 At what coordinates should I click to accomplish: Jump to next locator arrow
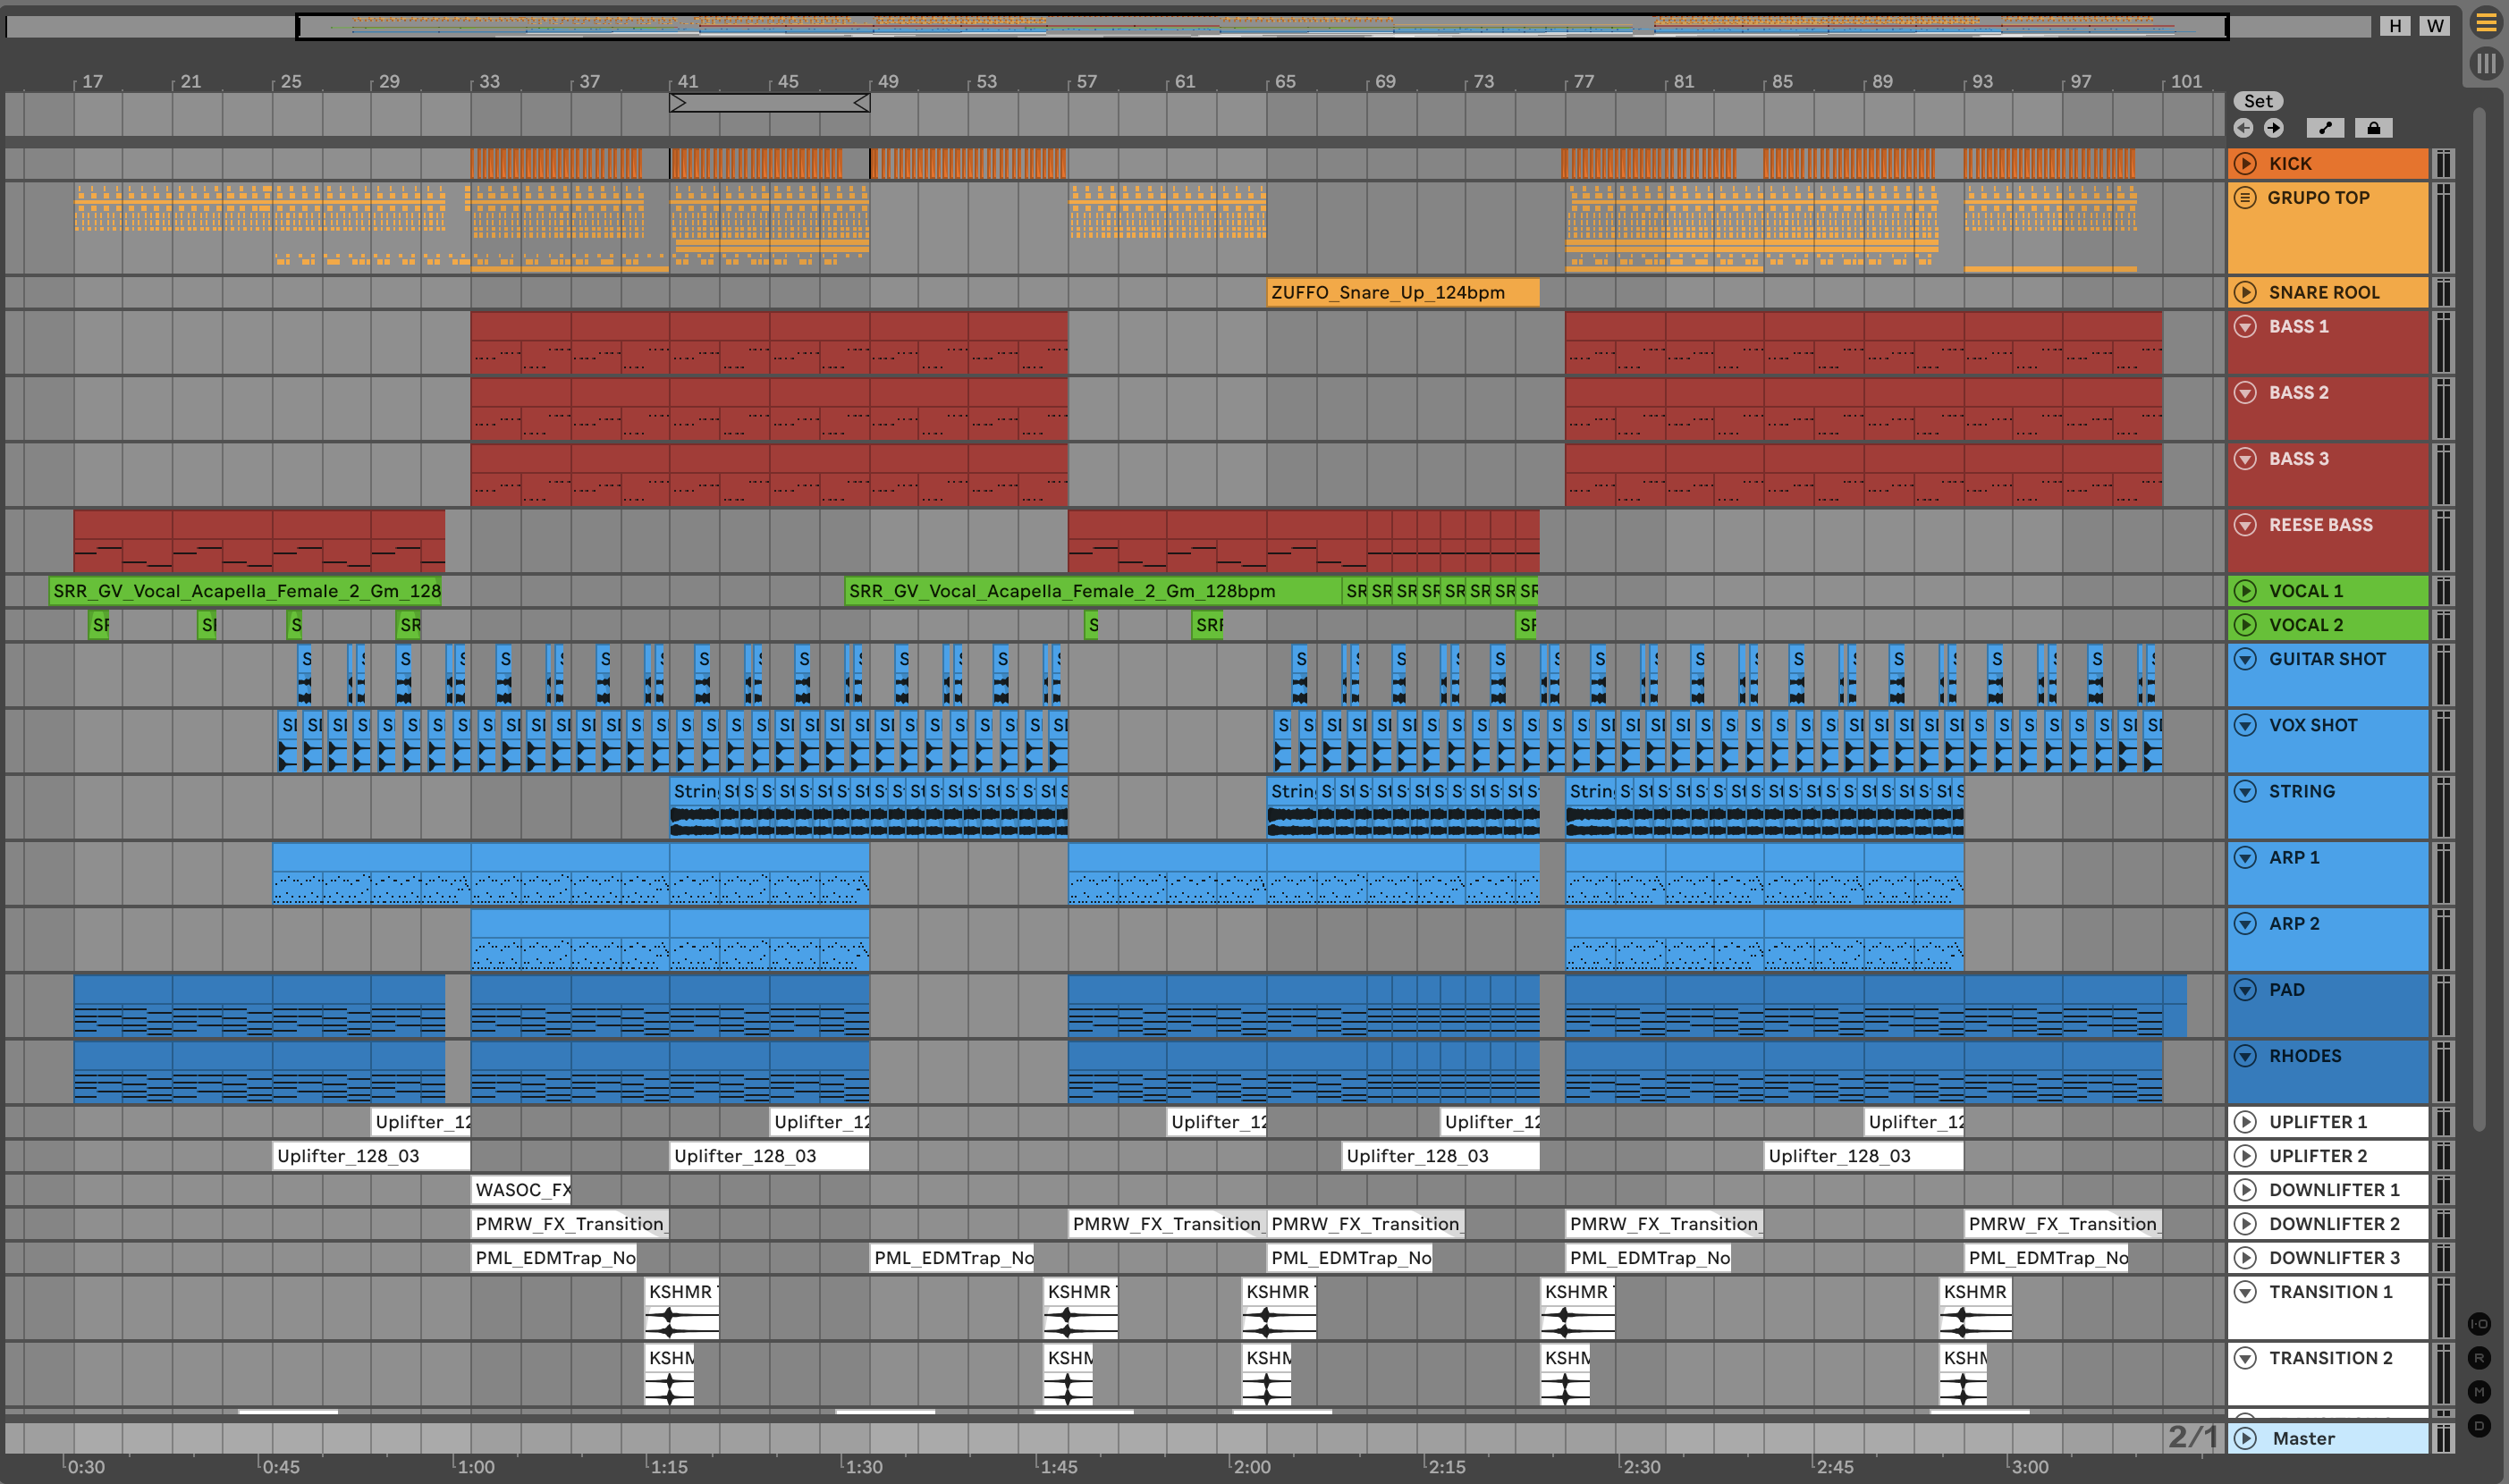2274,128
